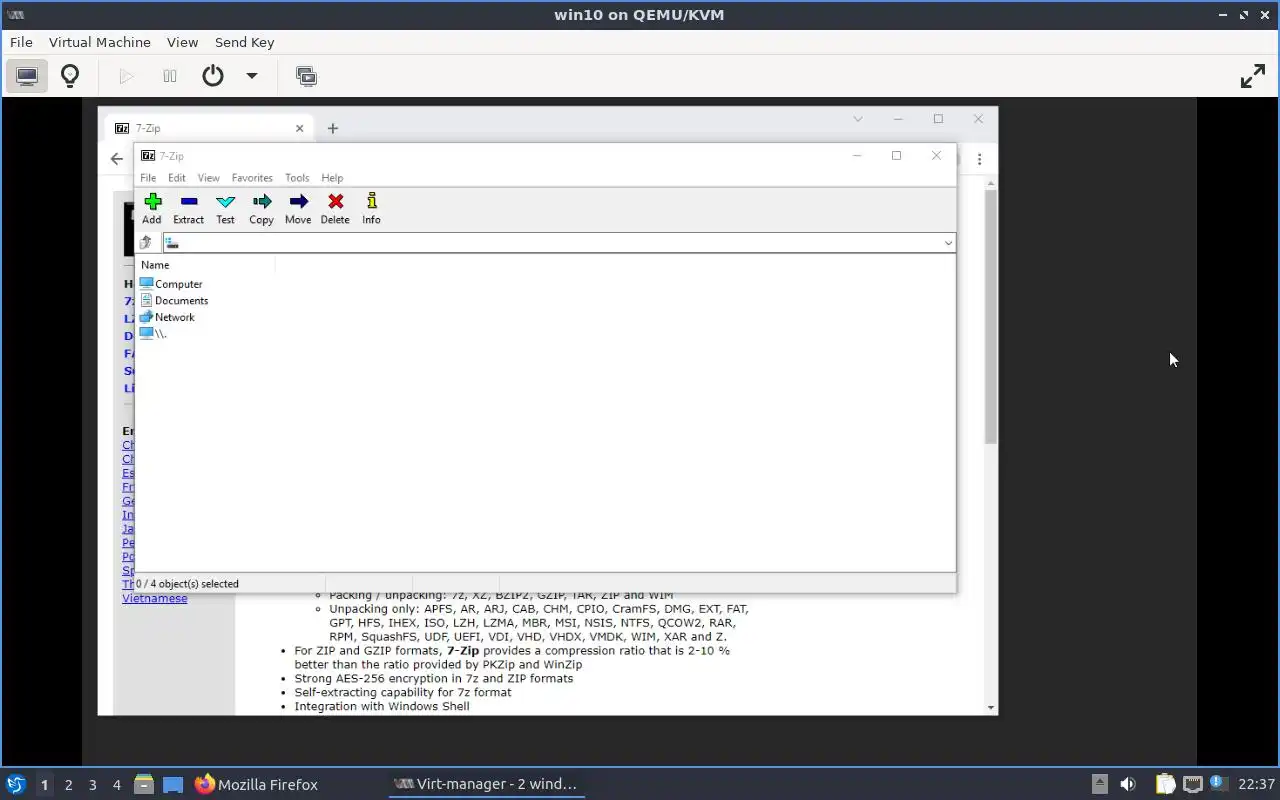The height and width of the screenshot is (800, 1280).
Task: Expand the 7-Zip address bar dropdown
Action: 948,243
